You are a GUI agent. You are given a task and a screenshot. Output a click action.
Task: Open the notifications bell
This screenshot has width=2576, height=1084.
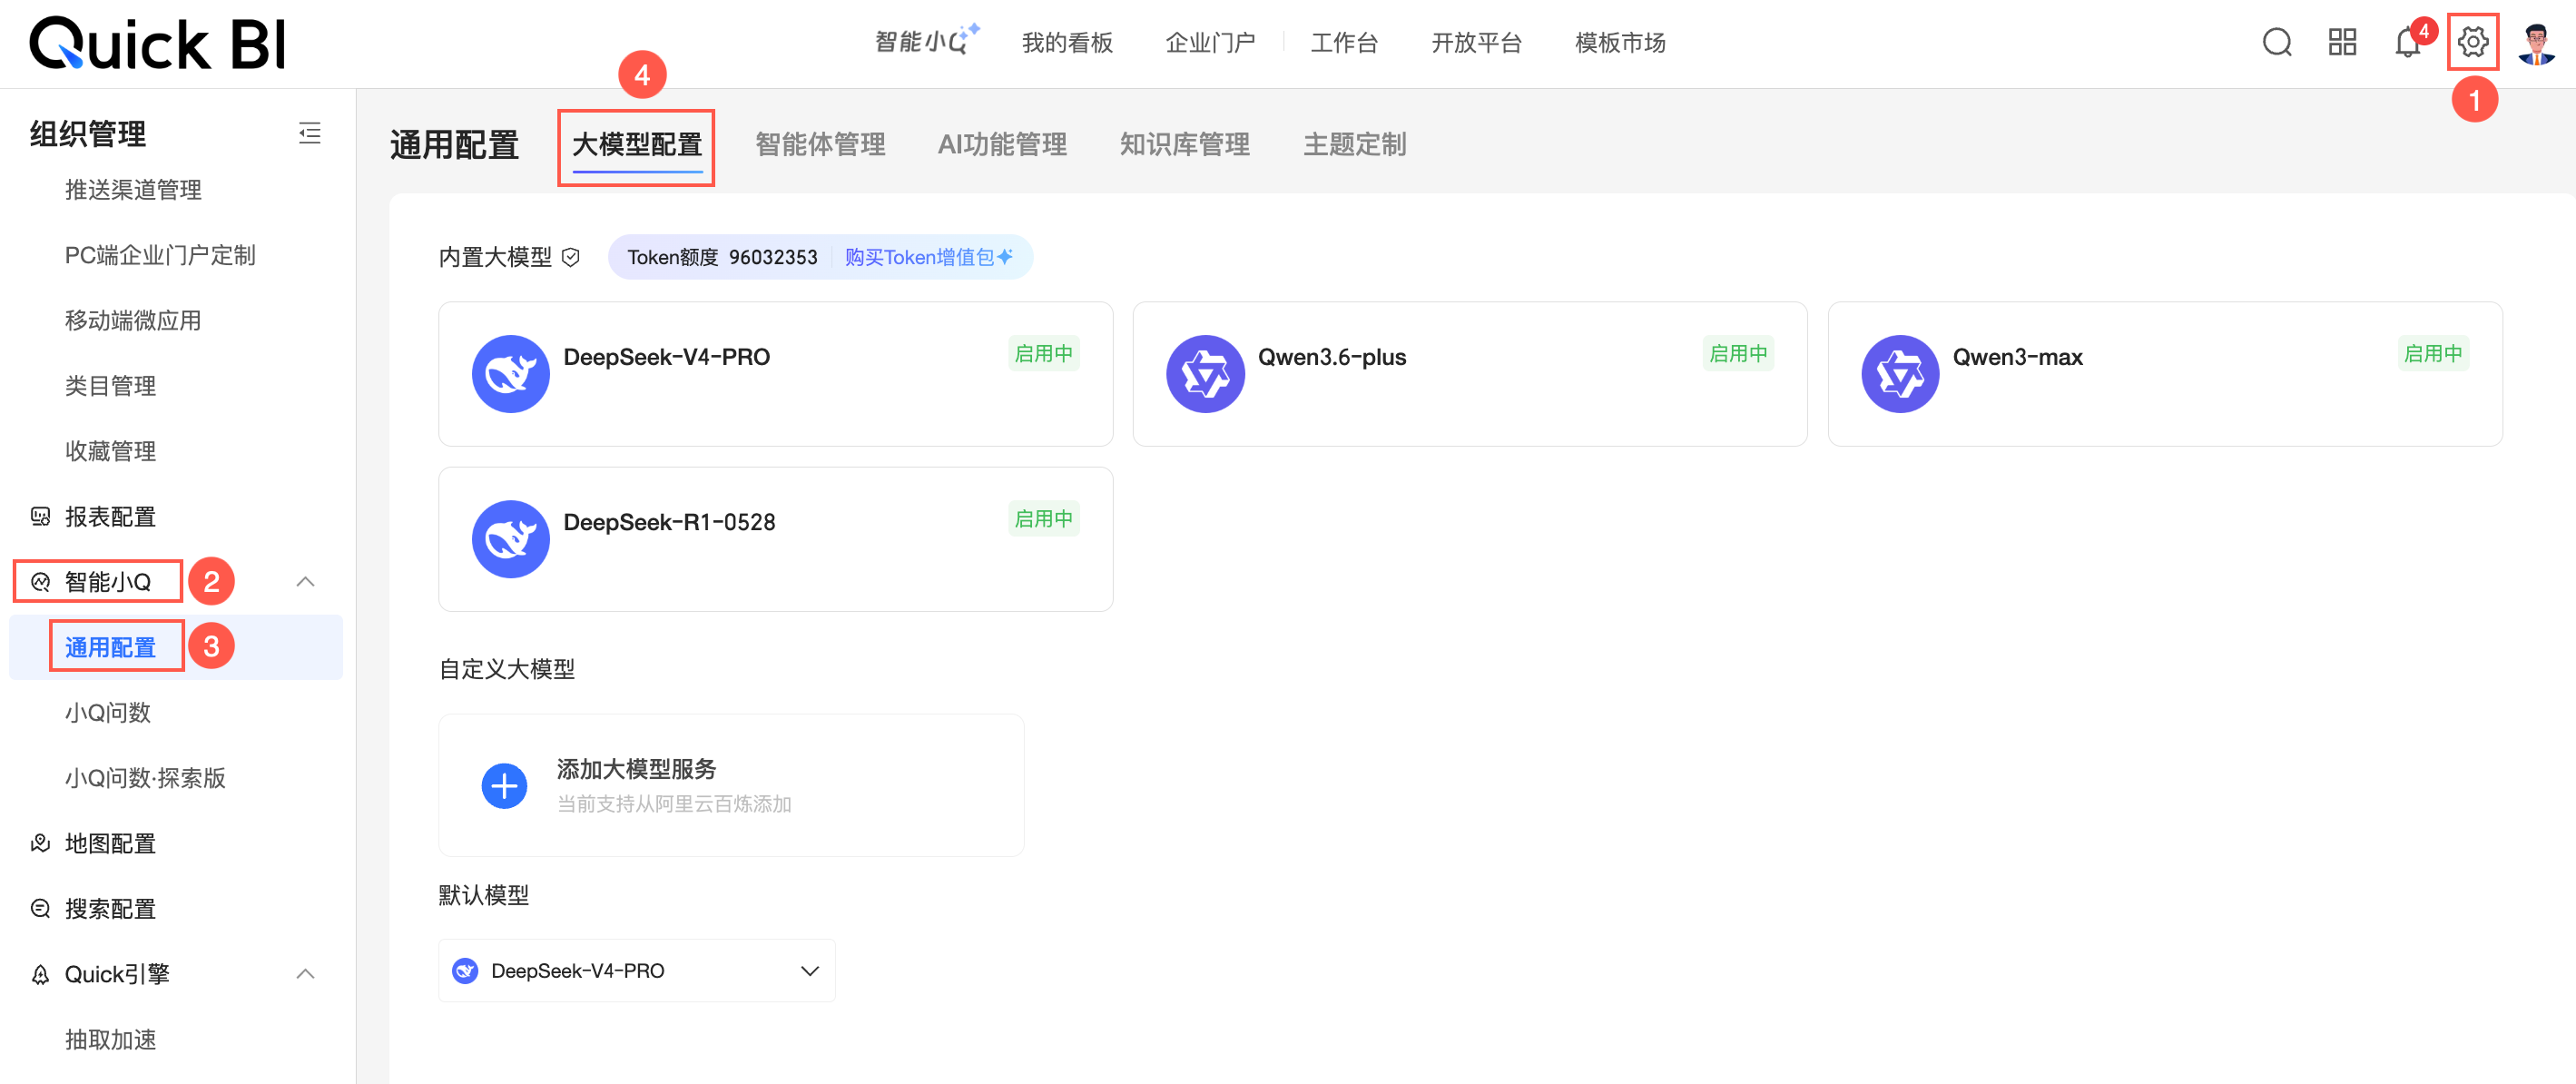tap(2407, 43)
